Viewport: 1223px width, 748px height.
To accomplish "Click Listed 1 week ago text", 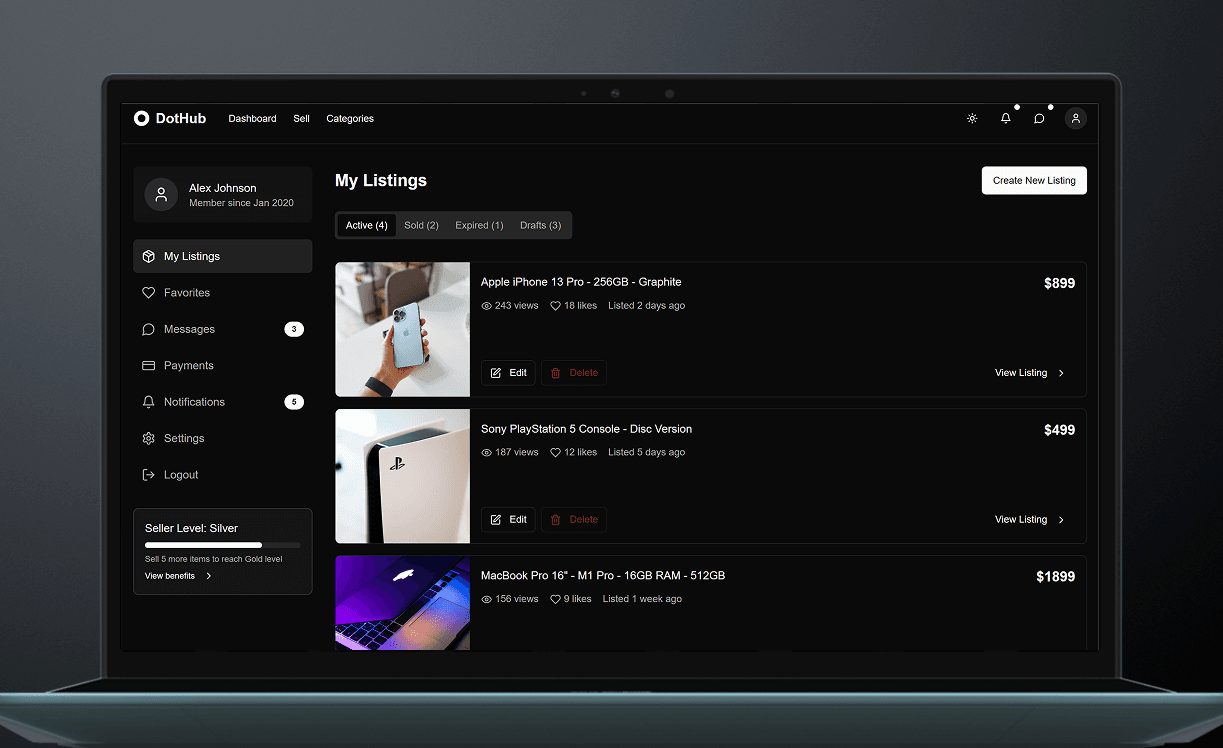I will pos(642,599).
